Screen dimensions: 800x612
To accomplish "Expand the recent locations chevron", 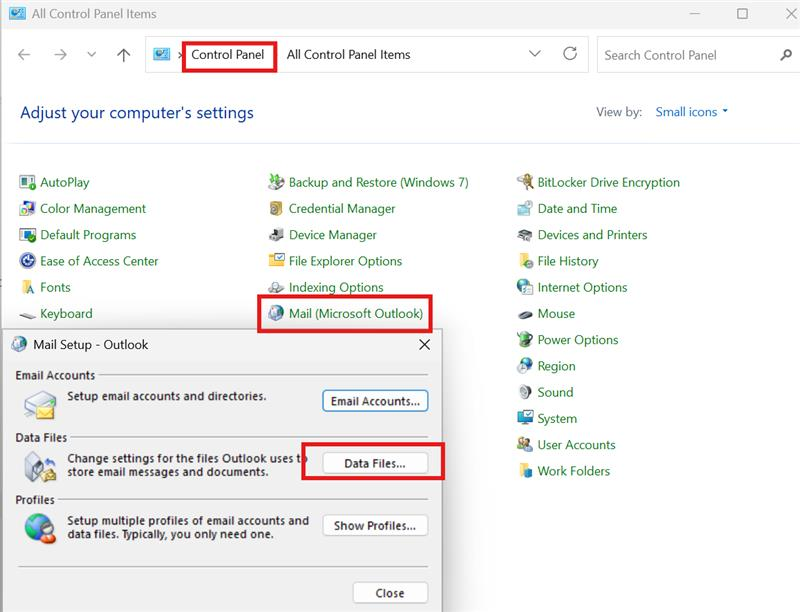I will [x=91, y=54].
